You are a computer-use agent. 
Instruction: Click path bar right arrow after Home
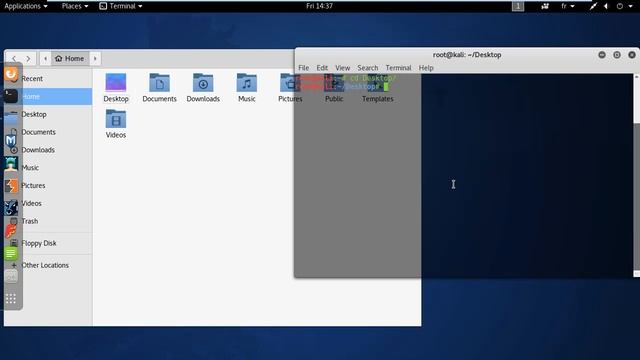(95, 58)
